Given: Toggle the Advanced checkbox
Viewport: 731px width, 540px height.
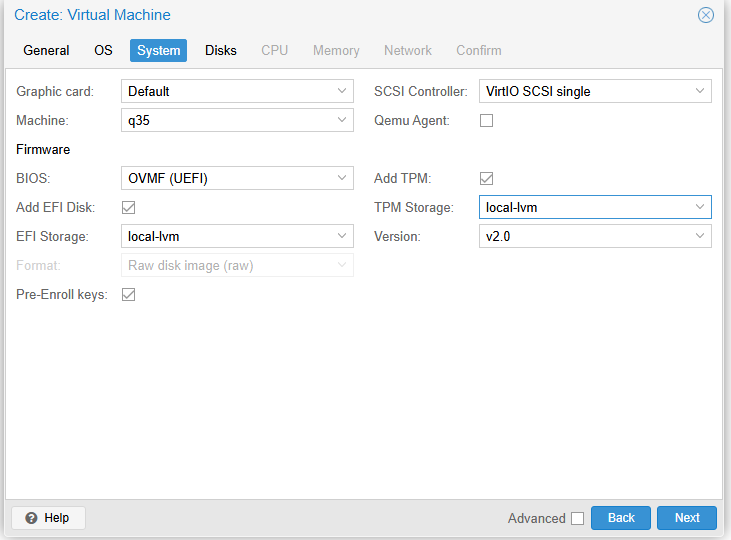Looking at the screenshot, I should pos(577,518).
